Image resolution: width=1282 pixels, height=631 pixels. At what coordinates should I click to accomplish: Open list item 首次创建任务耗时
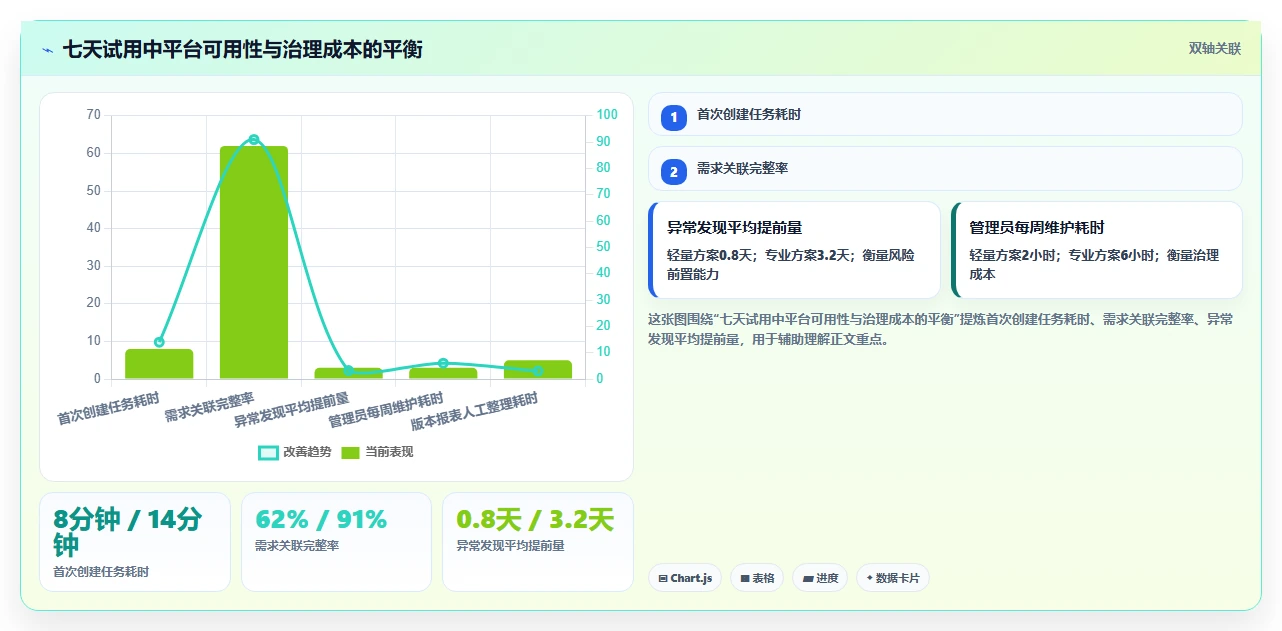coord(945,114)
